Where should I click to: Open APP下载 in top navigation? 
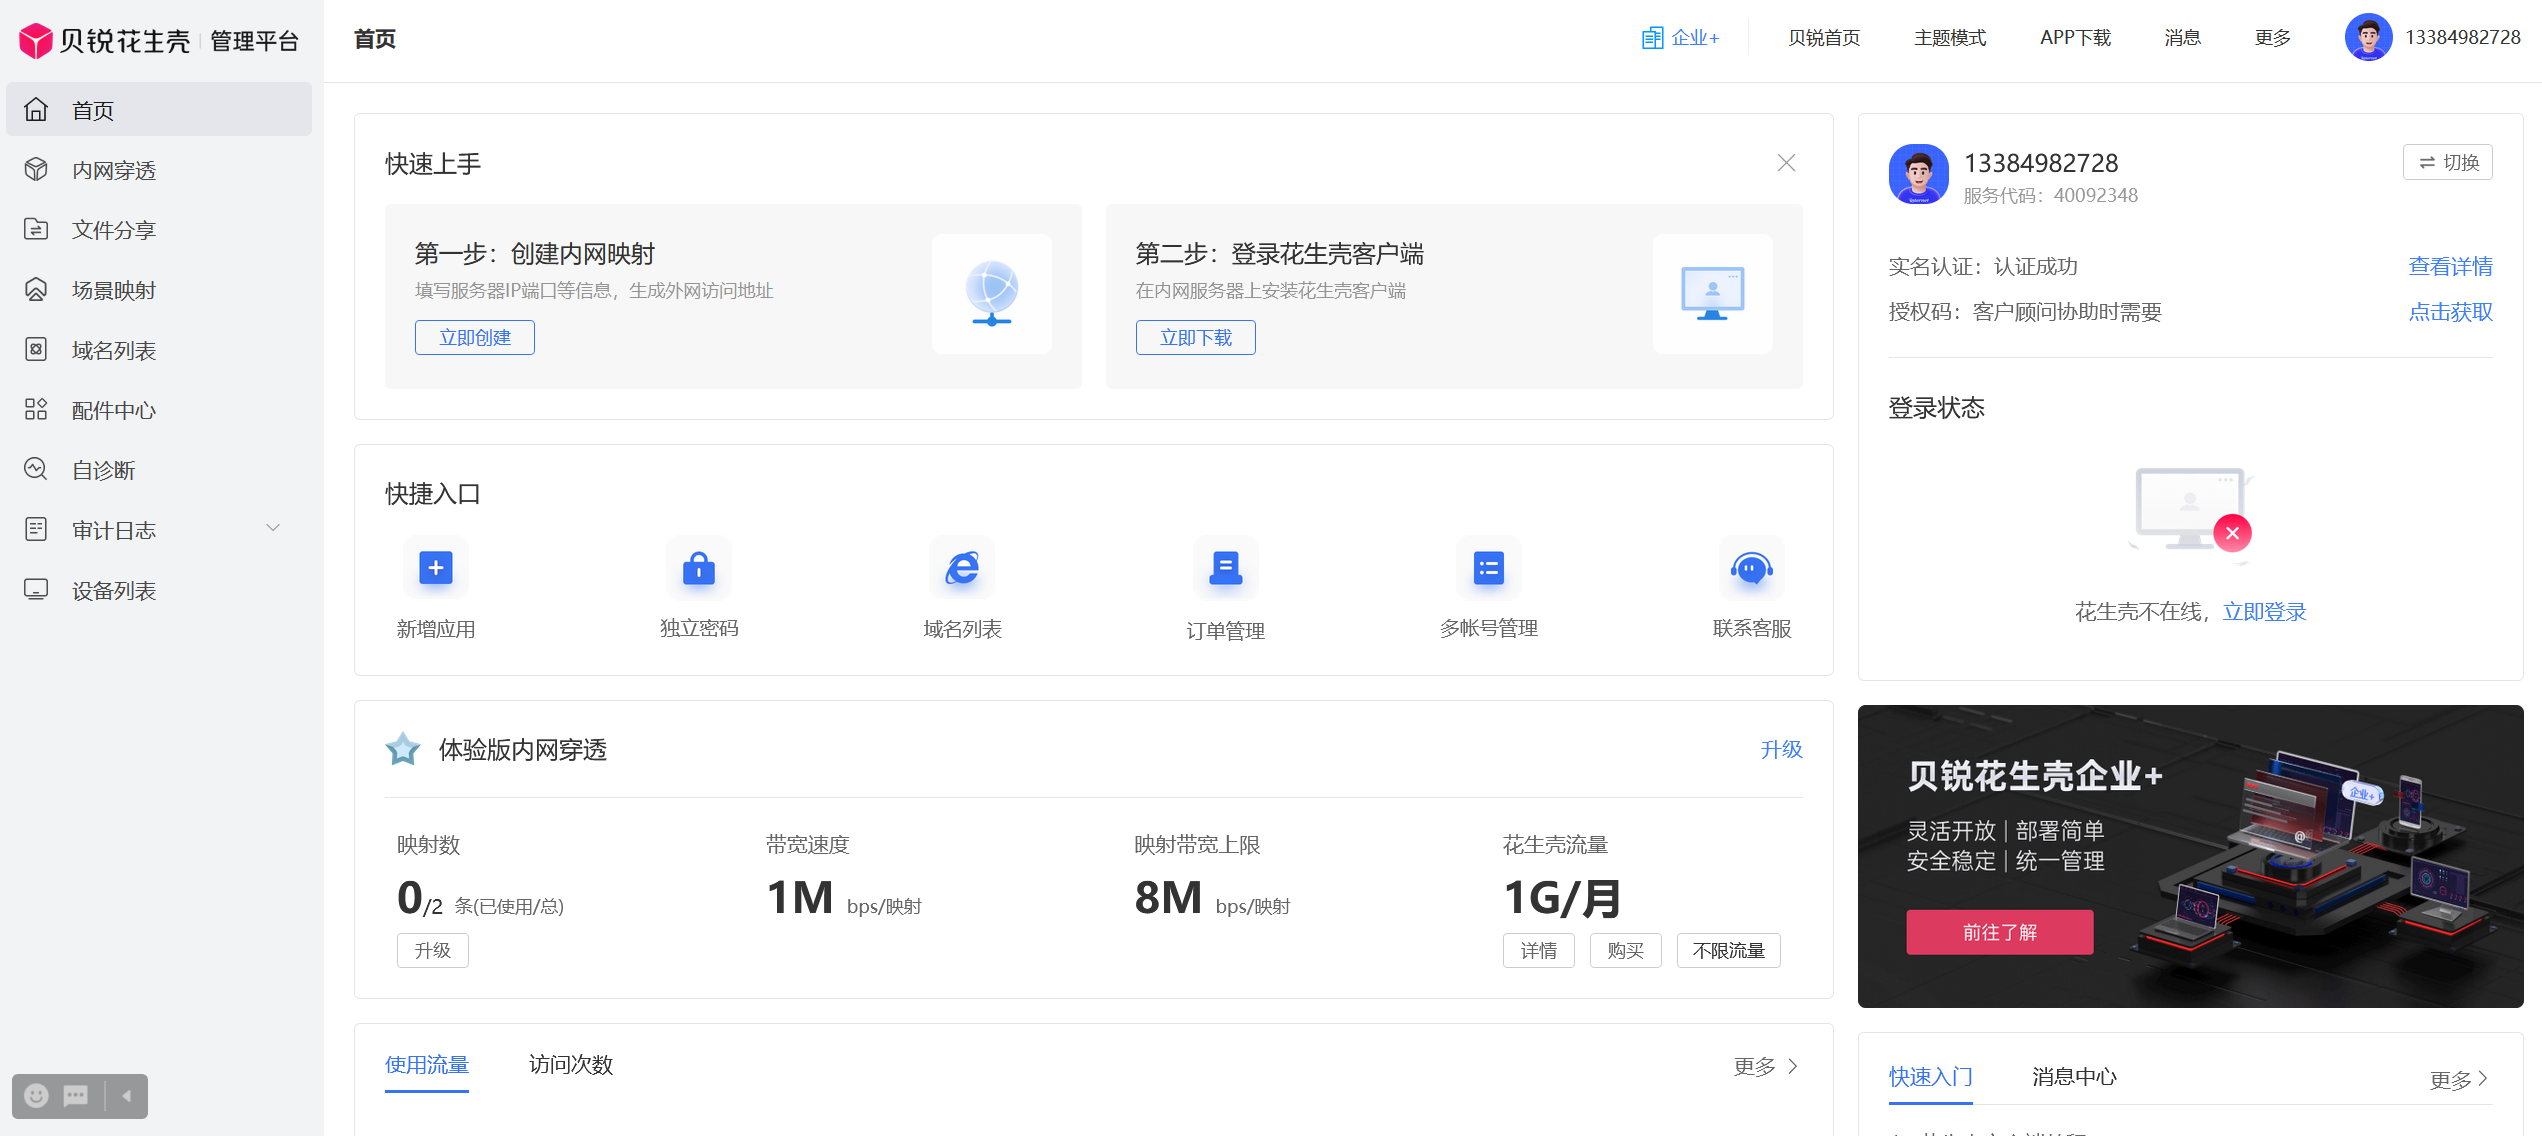[x=2075, y=38]
